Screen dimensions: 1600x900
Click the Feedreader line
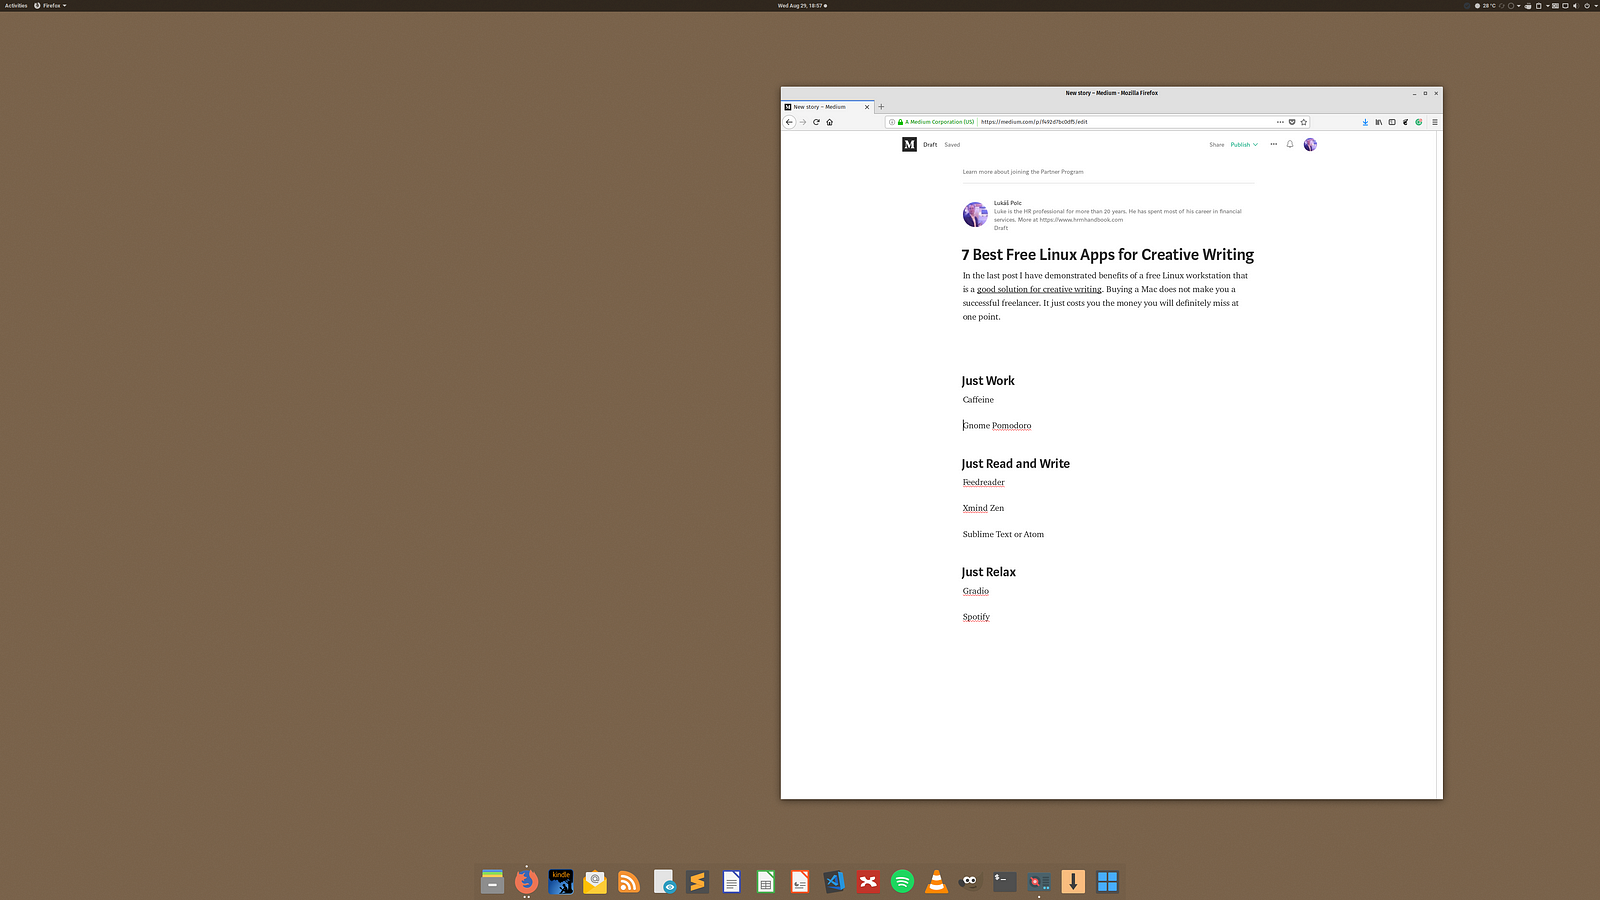pyautogui.click(x=984, y=483)
